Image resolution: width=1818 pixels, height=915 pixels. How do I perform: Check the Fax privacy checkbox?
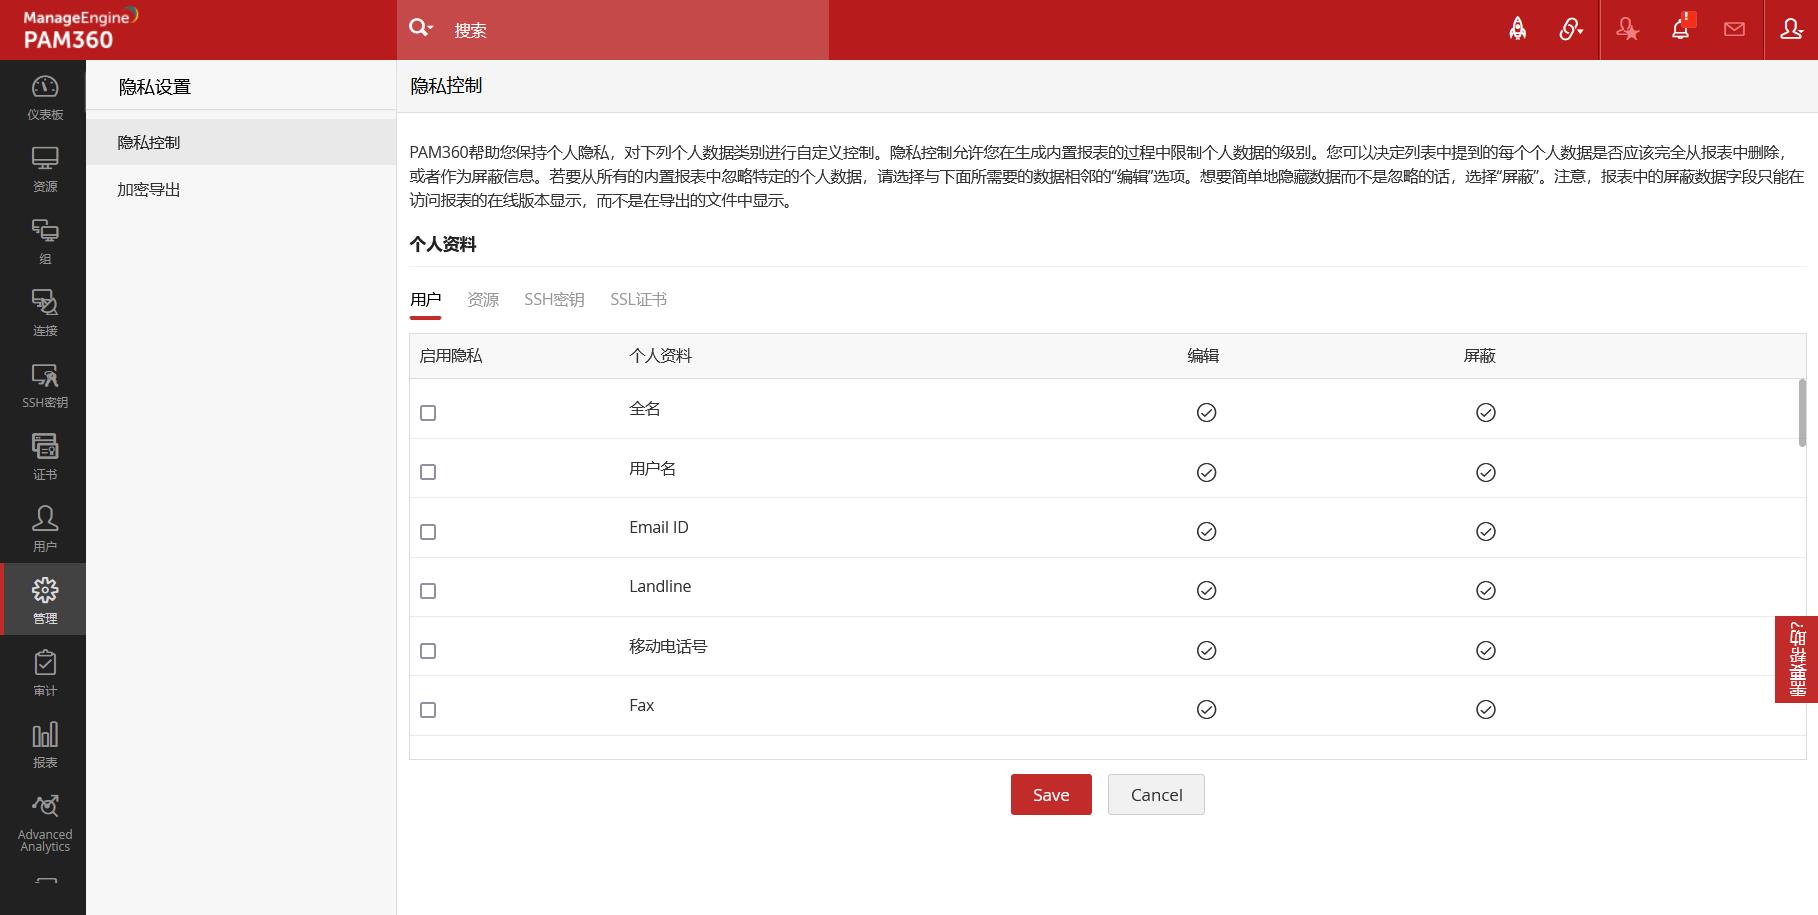[428, 710]
